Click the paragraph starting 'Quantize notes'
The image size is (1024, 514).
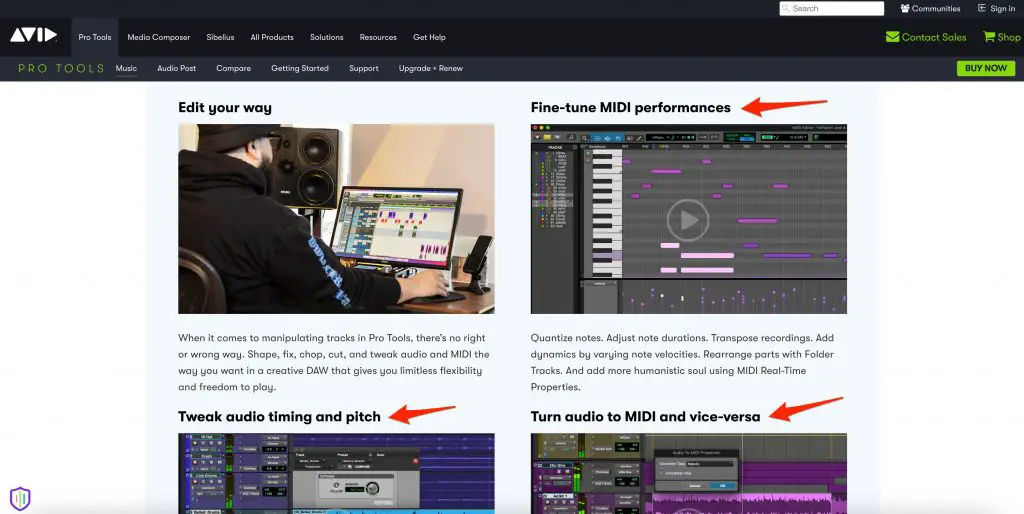[x=682, y=362]
